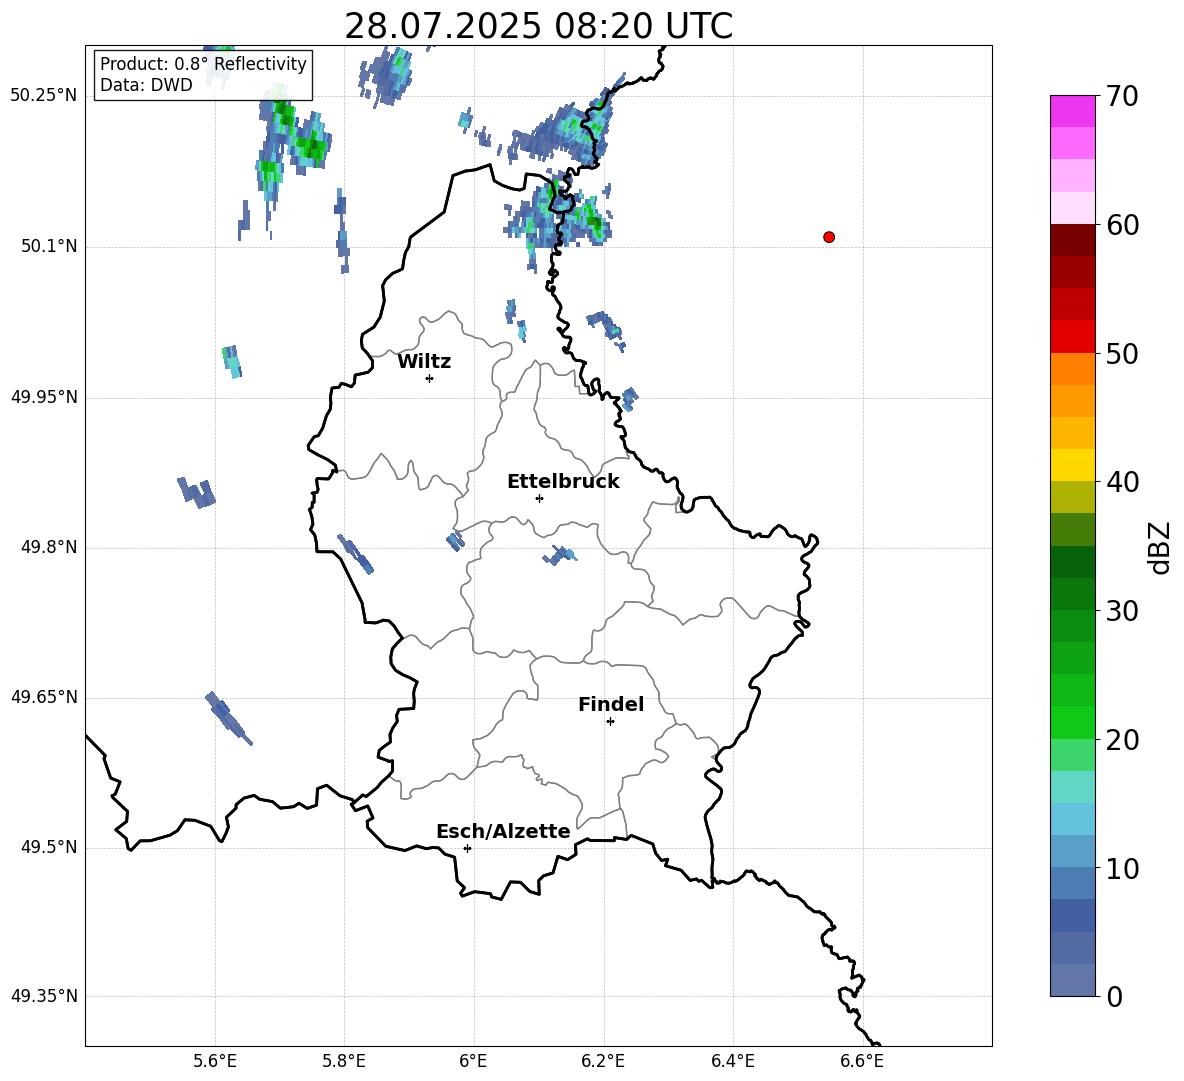Image resolution: width=1184 pixels, height=1081 pixels.
Task: Pick the dark maroon swatch just below the 60 tick
Action: [1073, 240]
